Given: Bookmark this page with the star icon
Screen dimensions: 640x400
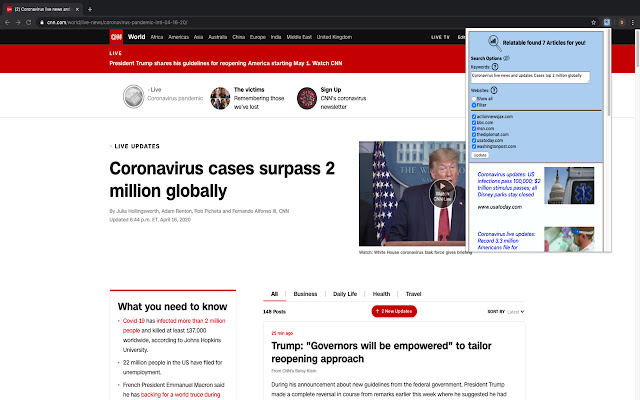Looking at the screenshot, I should [592, 21].
